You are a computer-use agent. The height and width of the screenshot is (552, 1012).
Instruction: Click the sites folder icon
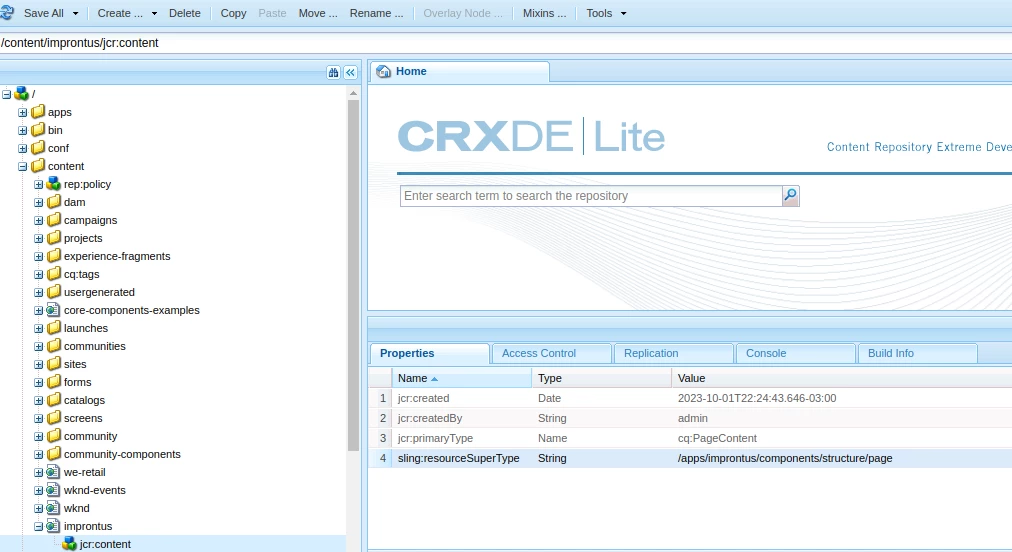(54, 364)
